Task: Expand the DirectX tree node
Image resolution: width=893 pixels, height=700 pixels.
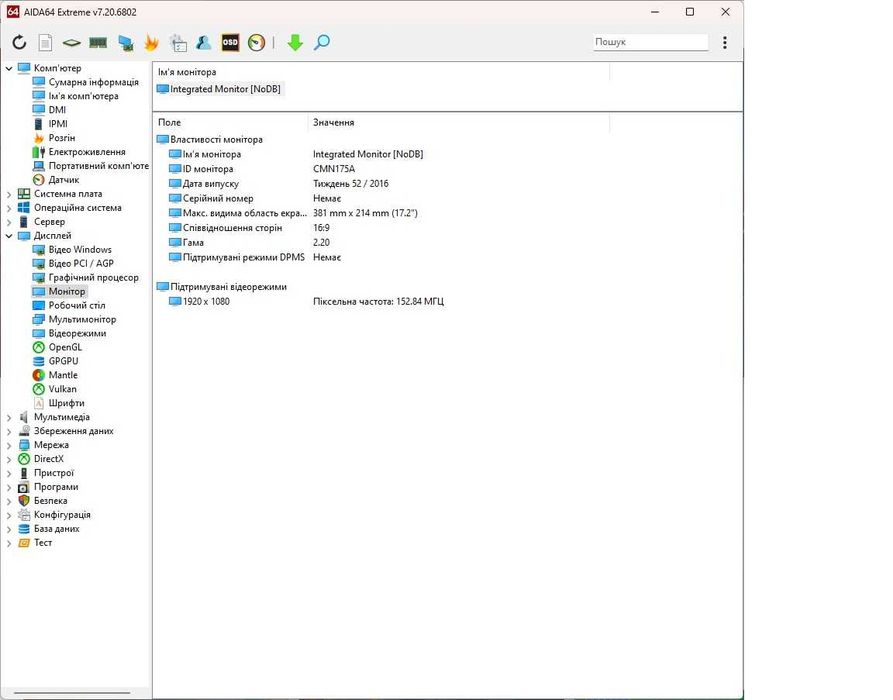Action: 9,460
